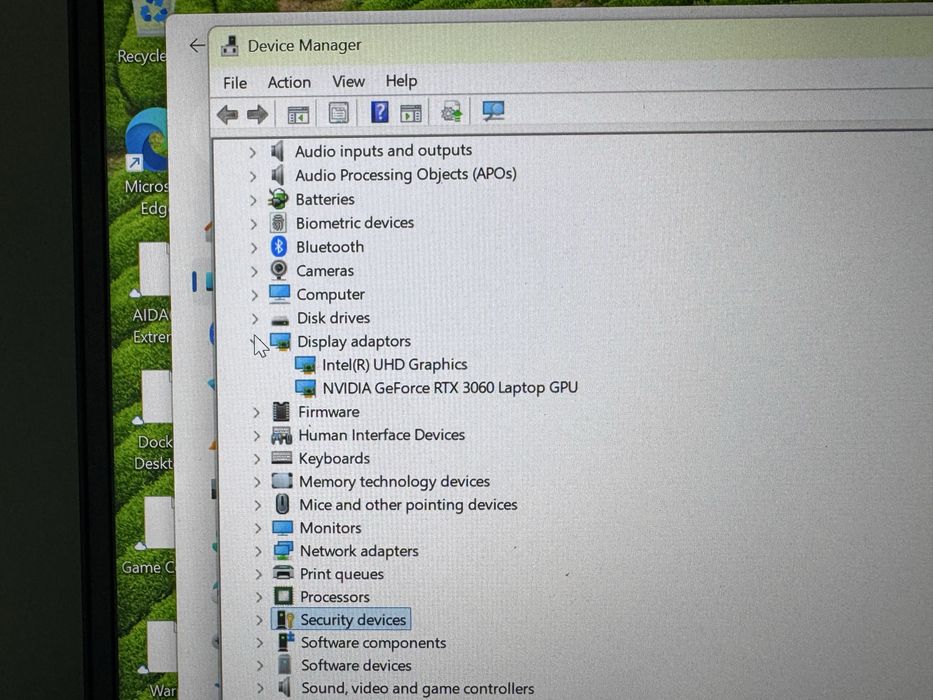Click the Device Manager title bar icon
The width and height of the screenshot is (933, 700).
click(x=230, y=46)
